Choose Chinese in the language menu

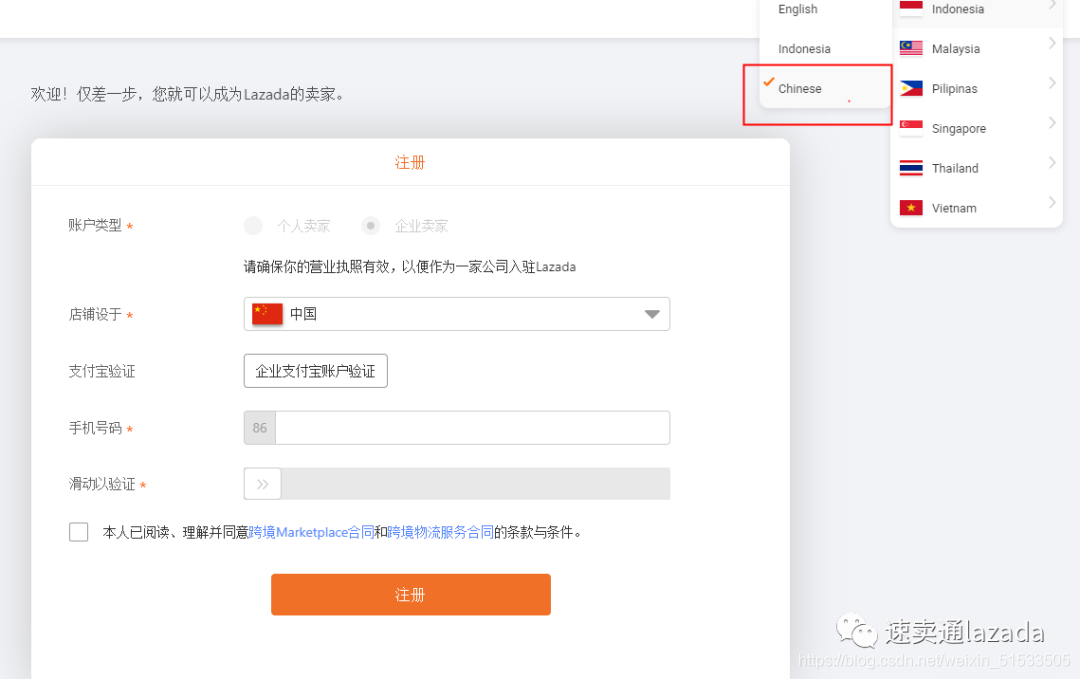(800, 89)
